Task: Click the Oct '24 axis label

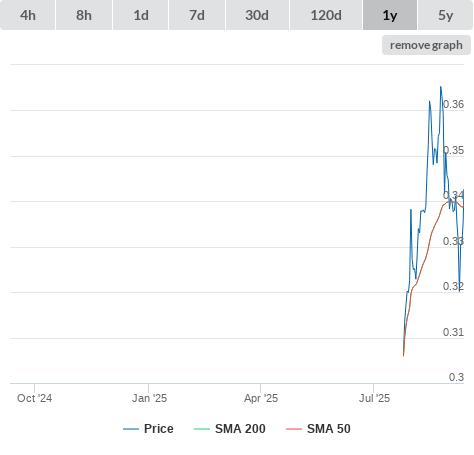Action: click(x=35, y=398)
